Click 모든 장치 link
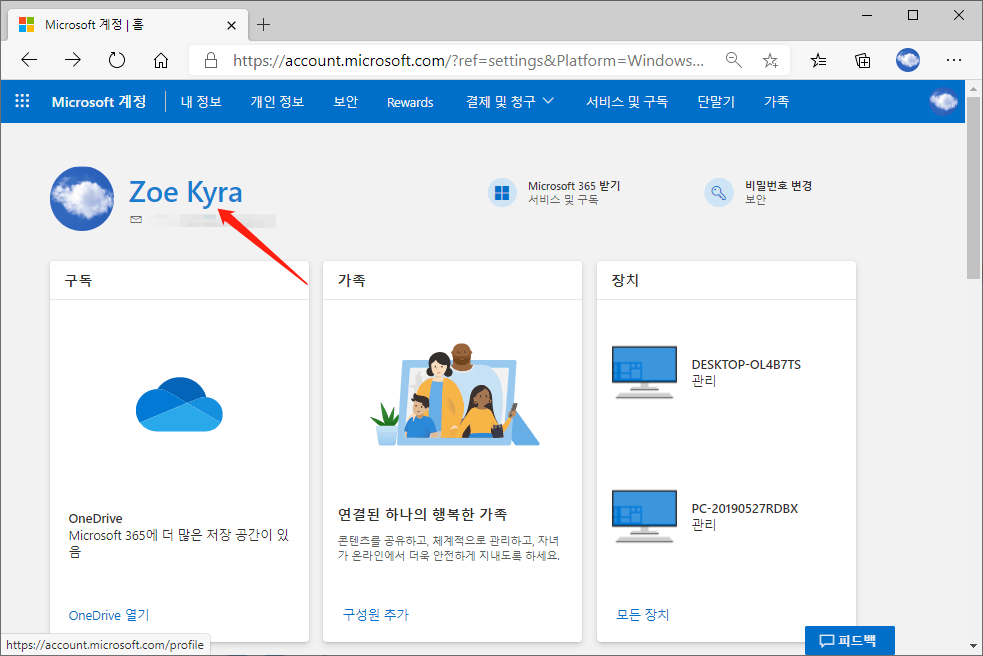The width and height of the screenshot is (983, 656). point(643,615)
